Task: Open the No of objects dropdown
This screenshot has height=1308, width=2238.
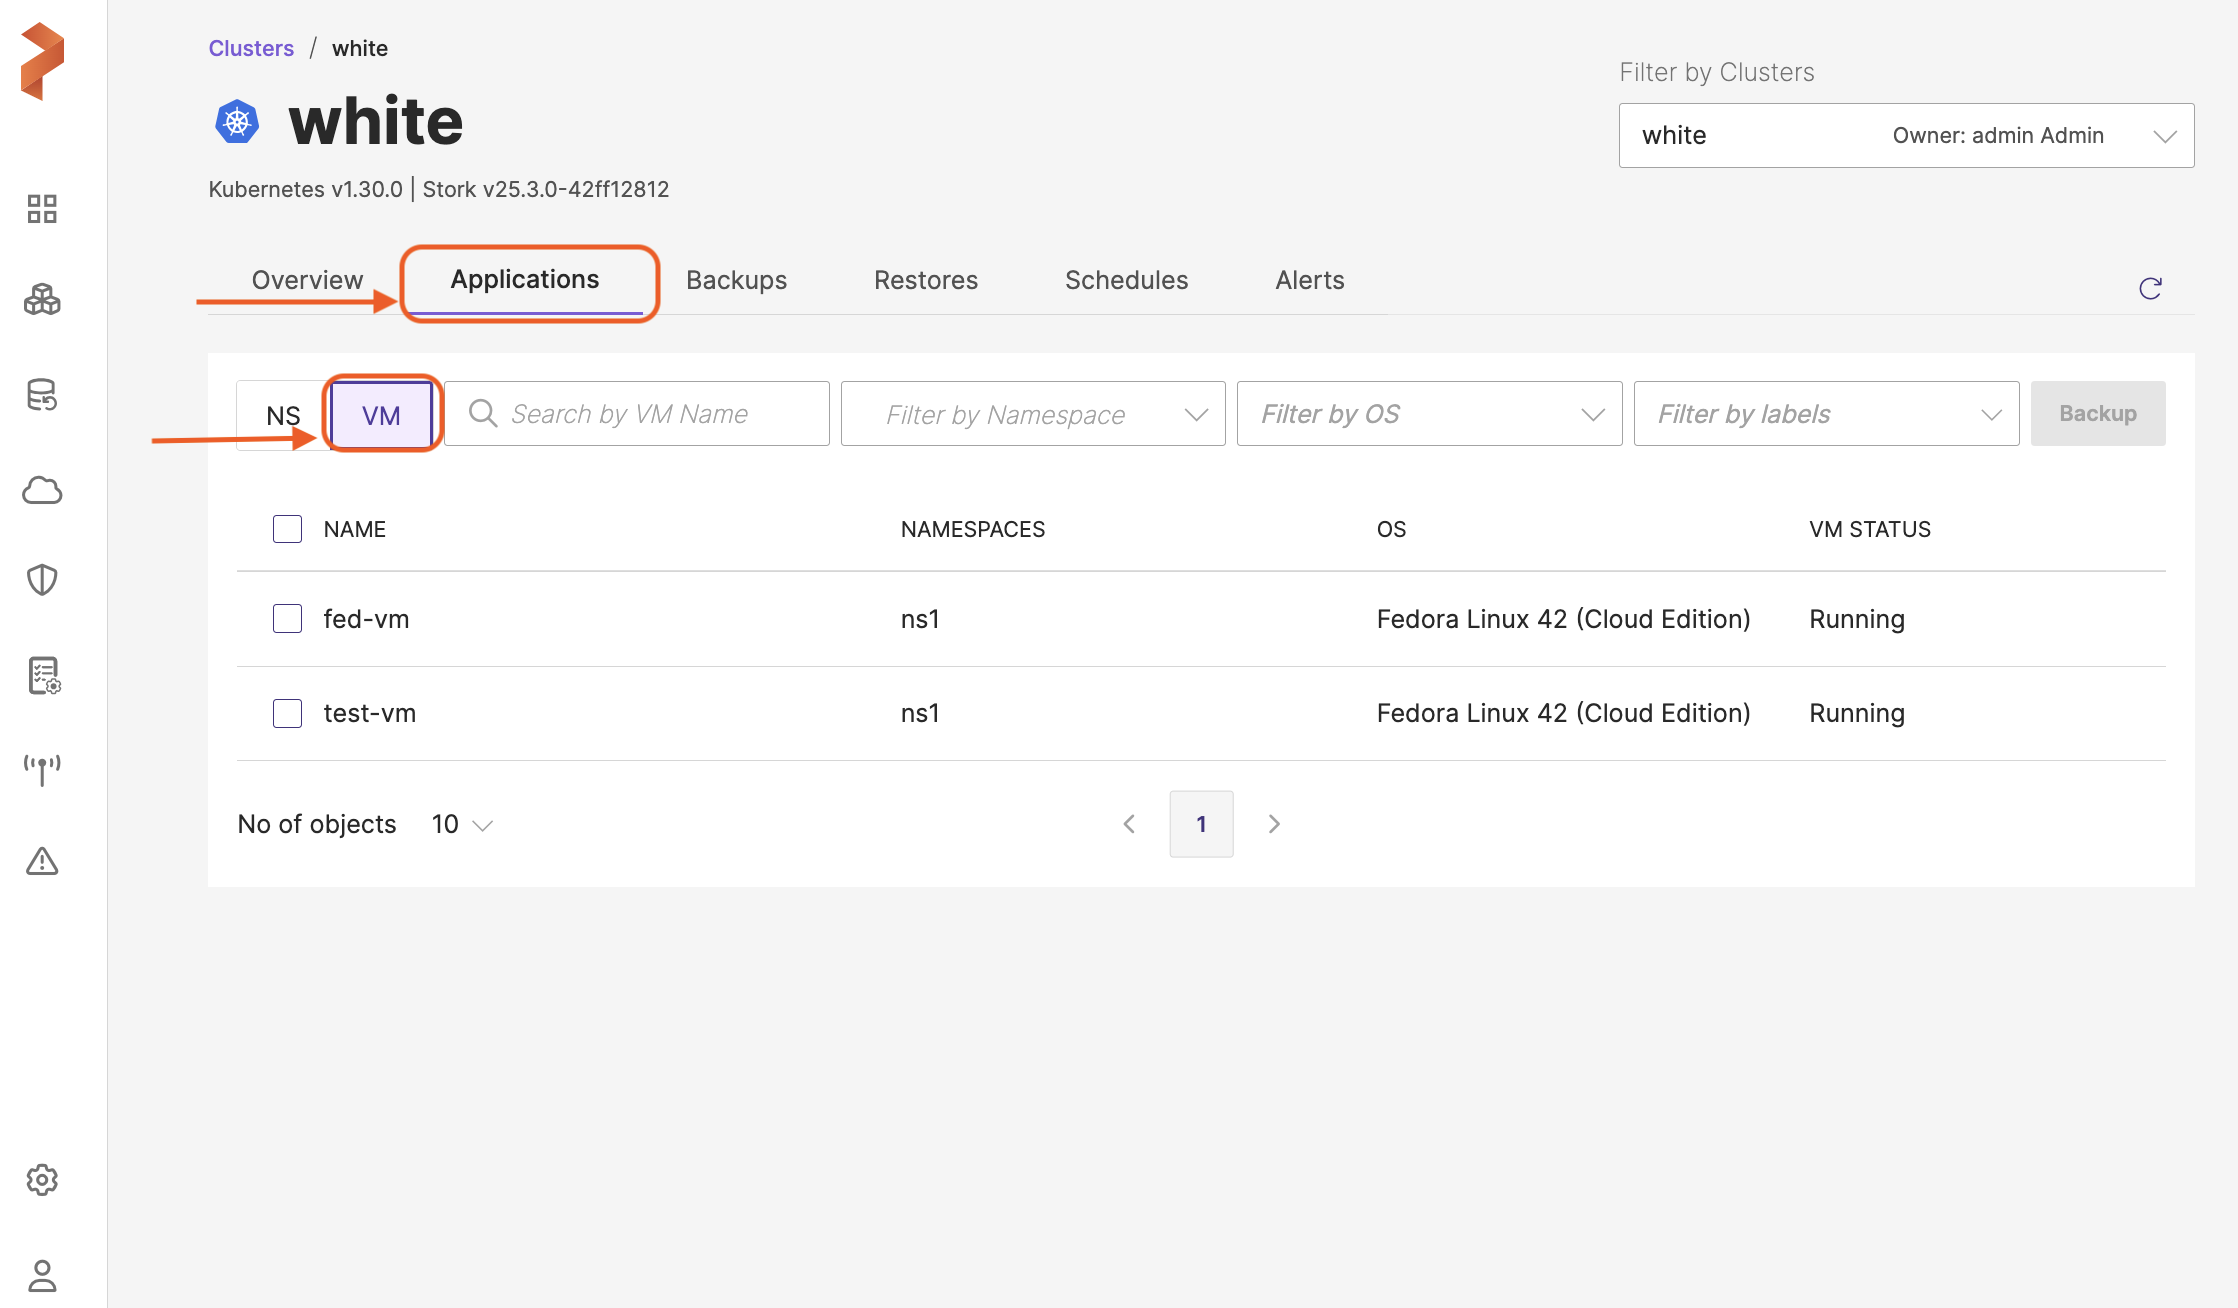Action: click(462, 824)
